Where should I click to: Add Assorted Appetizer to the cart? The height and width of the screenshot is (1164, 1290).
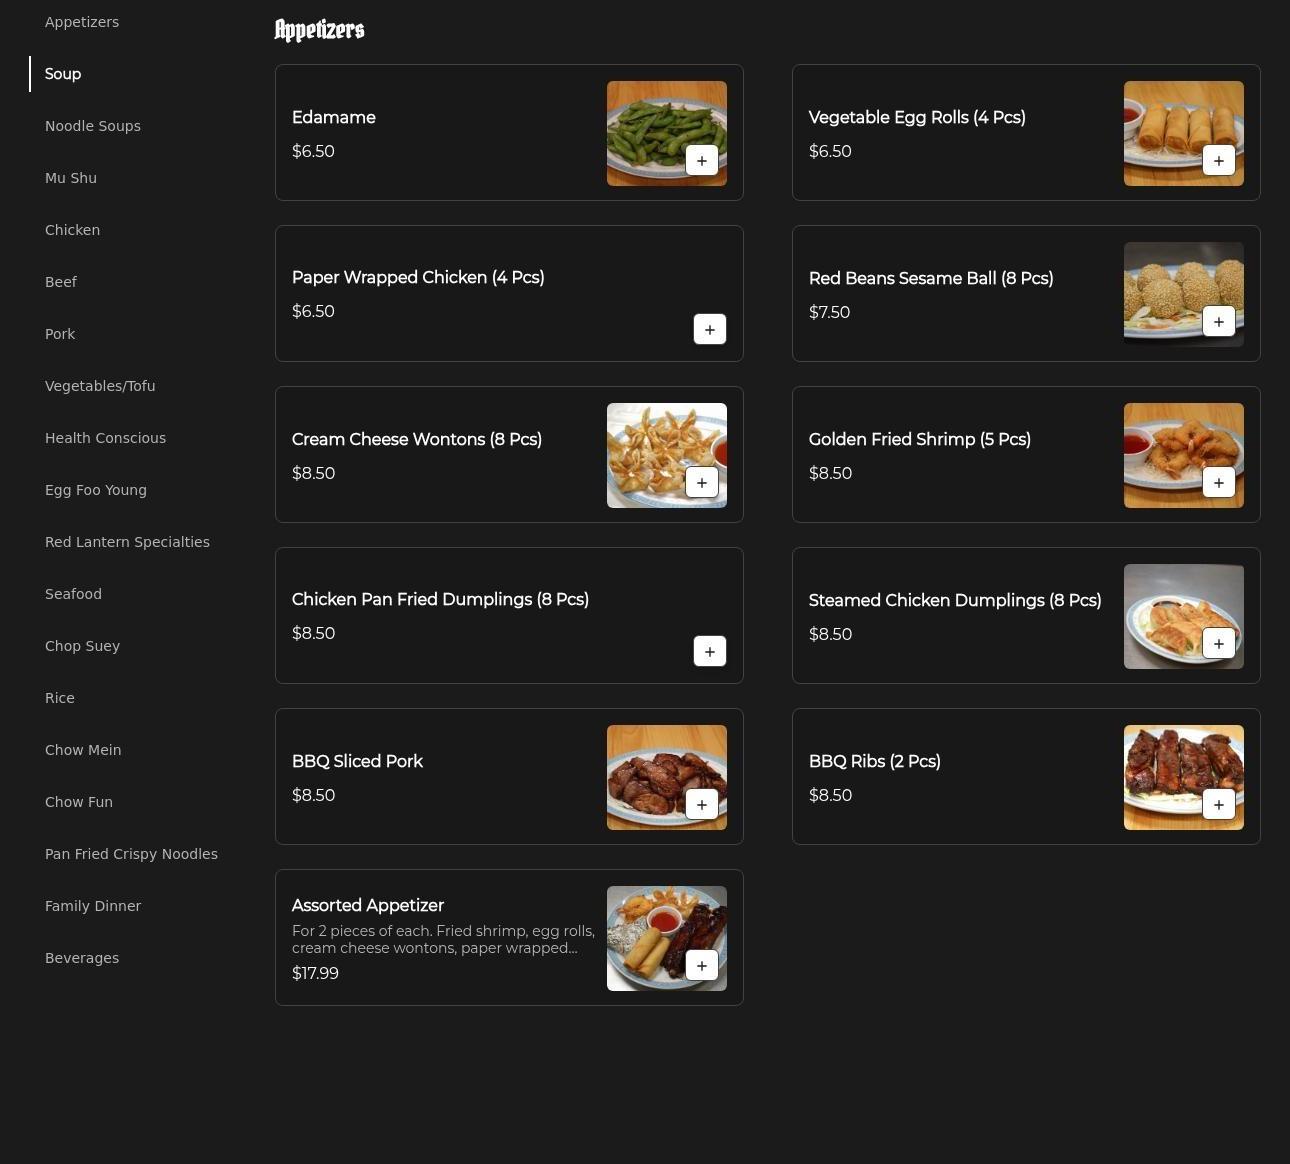coord(701,965)
